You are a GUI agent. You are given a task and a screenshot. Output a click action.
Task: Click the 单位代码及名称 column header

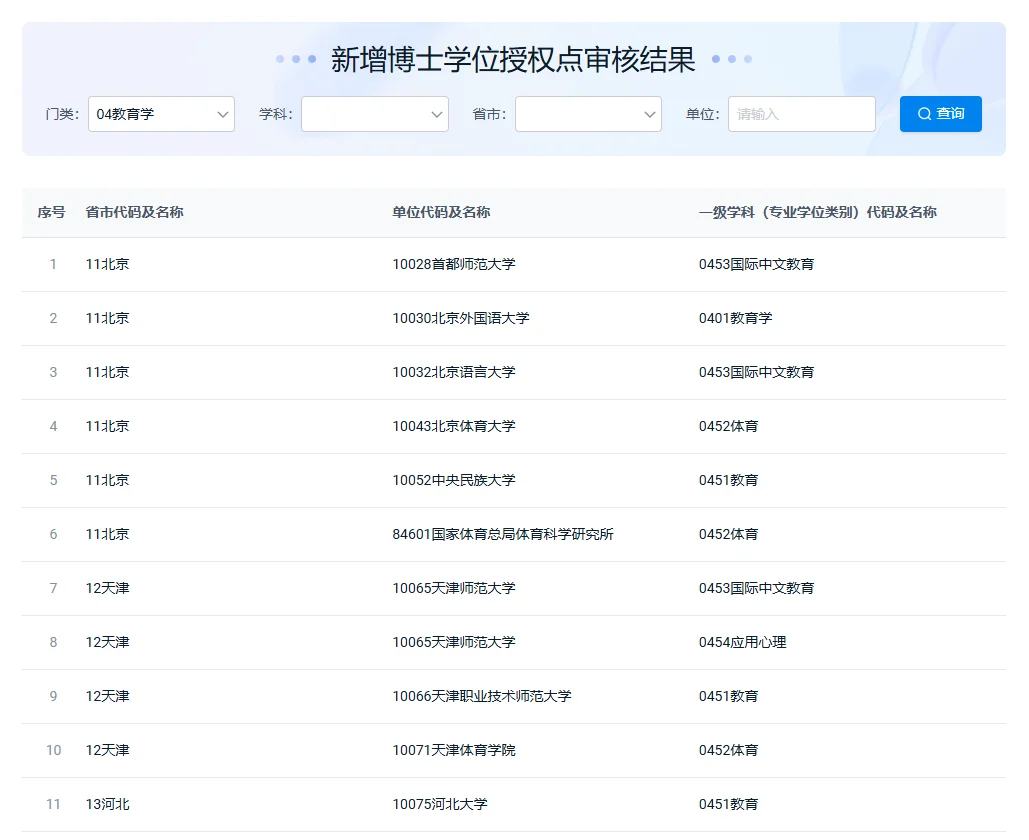(x=441, y=212)
